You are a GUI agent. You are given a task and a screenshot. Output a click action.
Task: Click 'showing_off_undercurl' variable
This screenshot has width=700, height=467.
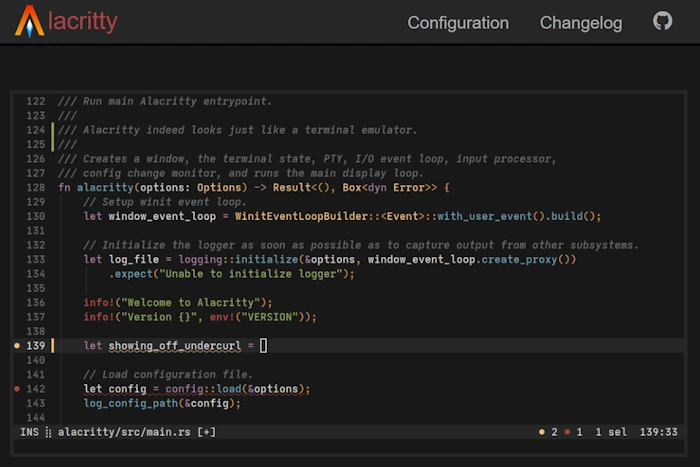pos(175,346)
